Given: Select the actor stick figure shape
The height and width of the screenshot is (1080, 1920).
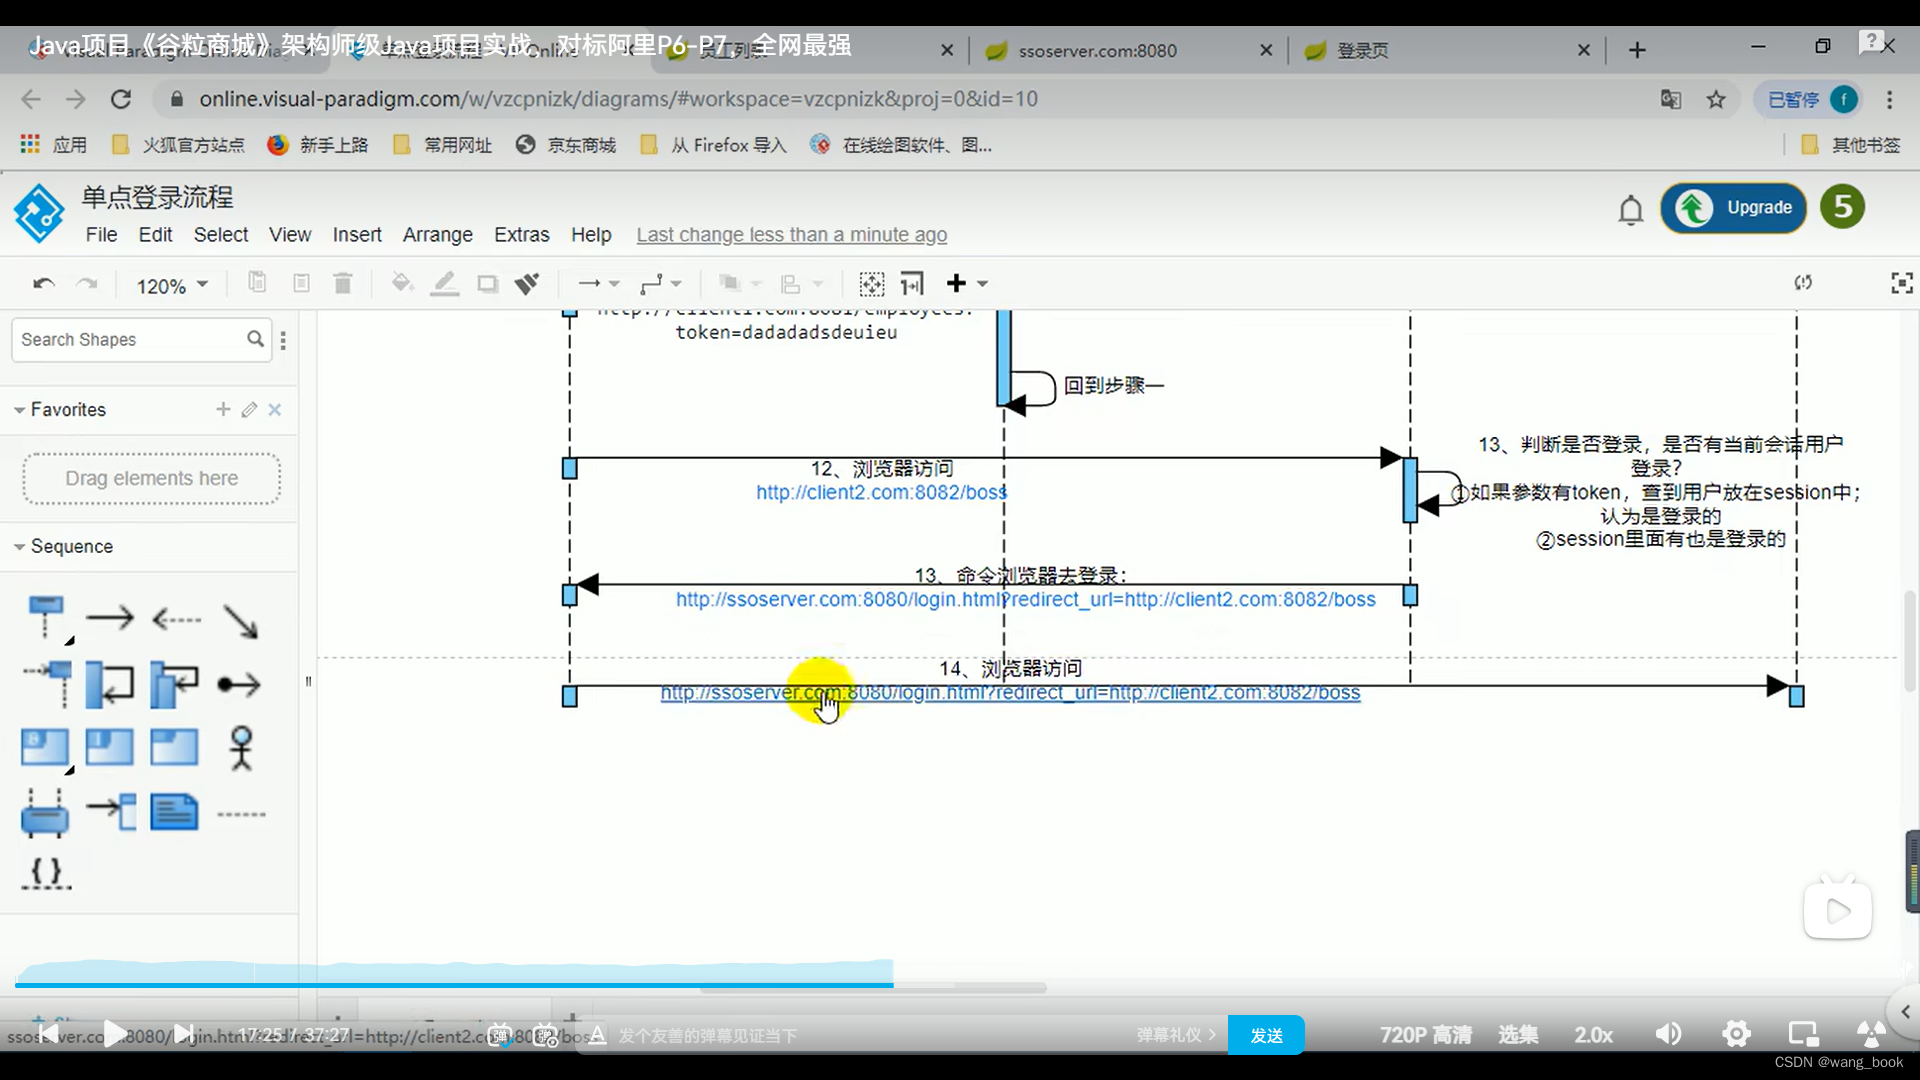Looking at the screenshot, I should (x=241, y=748).
